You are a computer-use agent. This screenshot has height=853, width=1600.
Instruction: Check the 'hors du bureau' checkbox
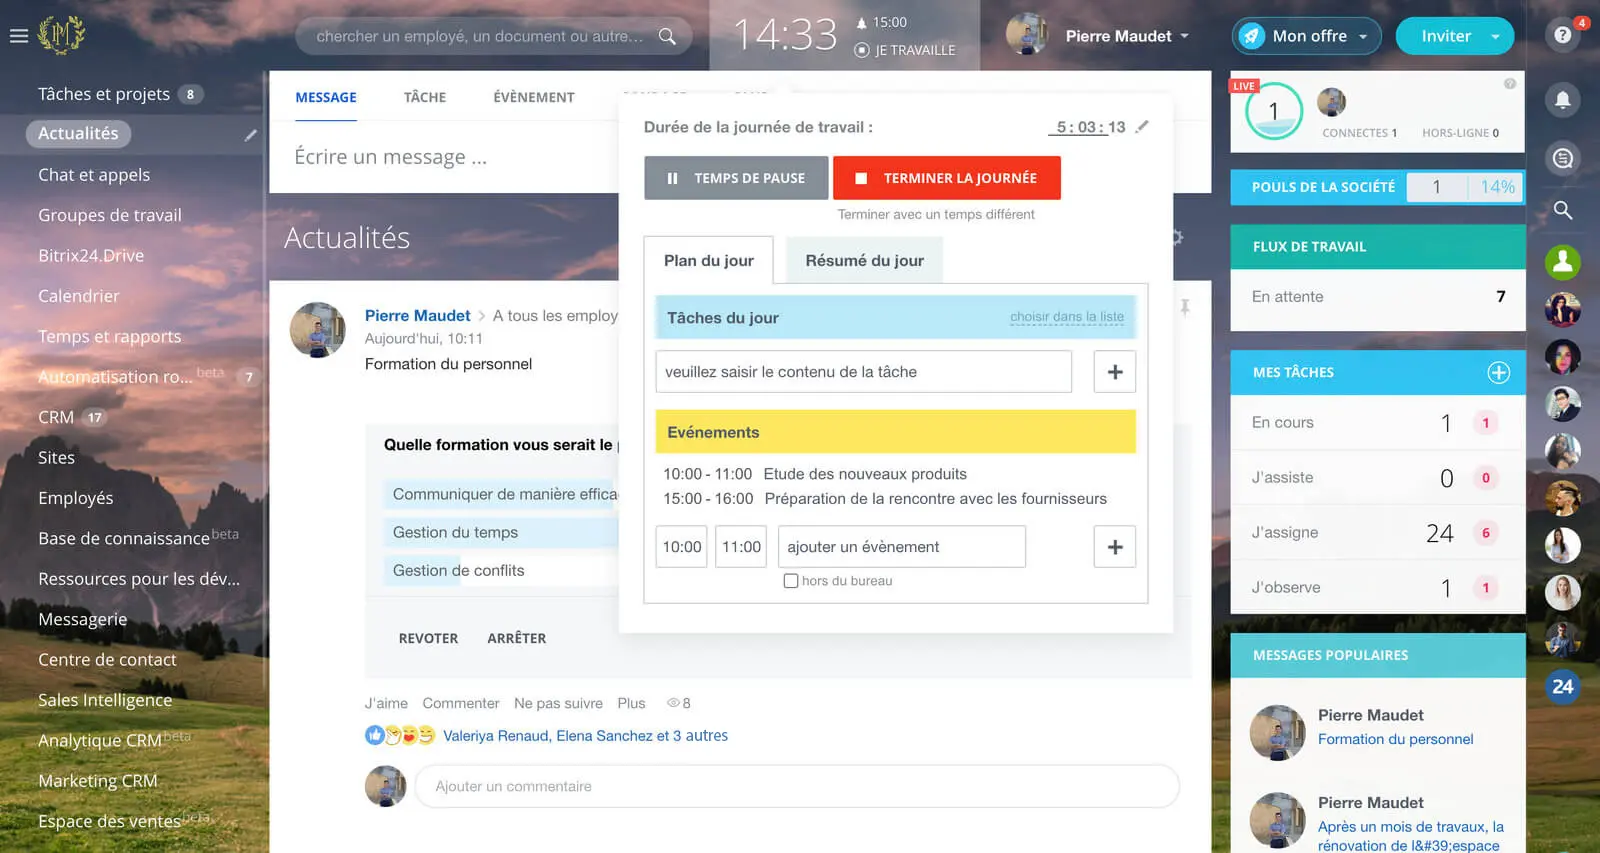coord(791,581)
